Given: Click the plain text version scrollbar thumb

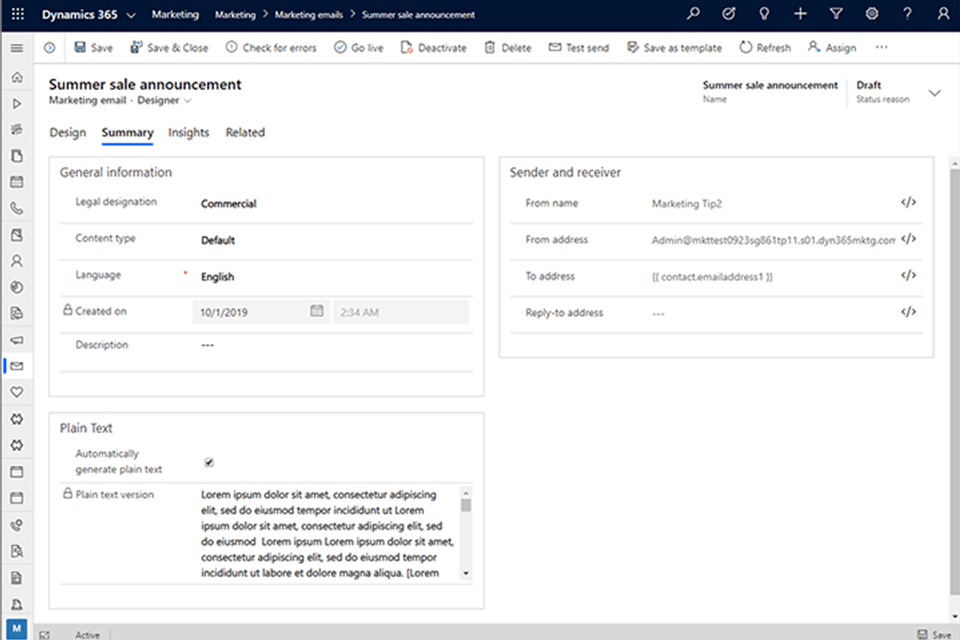Looking at the screenshot, I should (x=465, y=505).
